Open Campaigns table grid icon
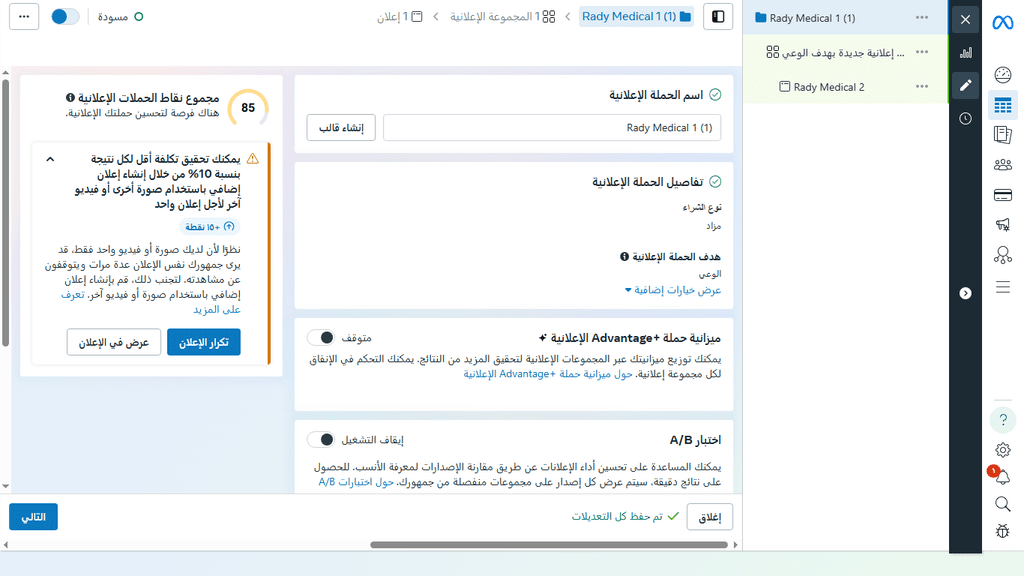Screen dimensions: 1024x576 (1002, 105)
